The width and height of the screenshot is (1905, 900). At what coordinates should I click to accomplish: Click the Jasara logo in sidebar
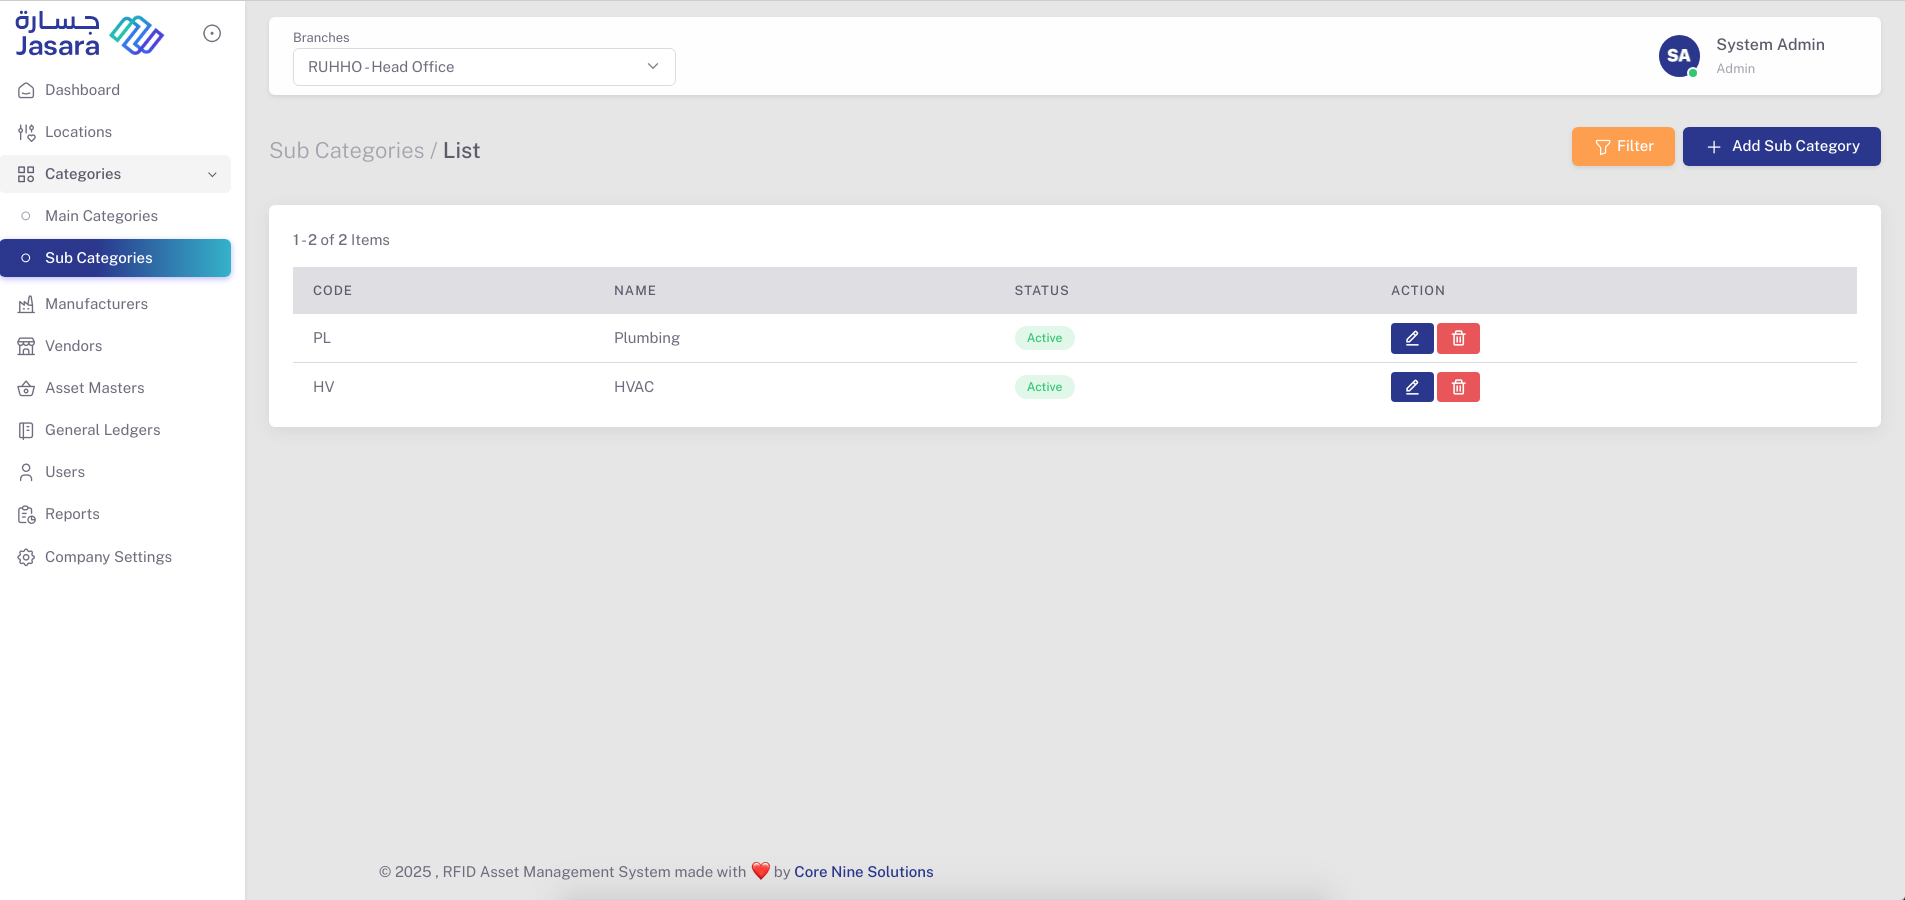(x=89, y=35)
